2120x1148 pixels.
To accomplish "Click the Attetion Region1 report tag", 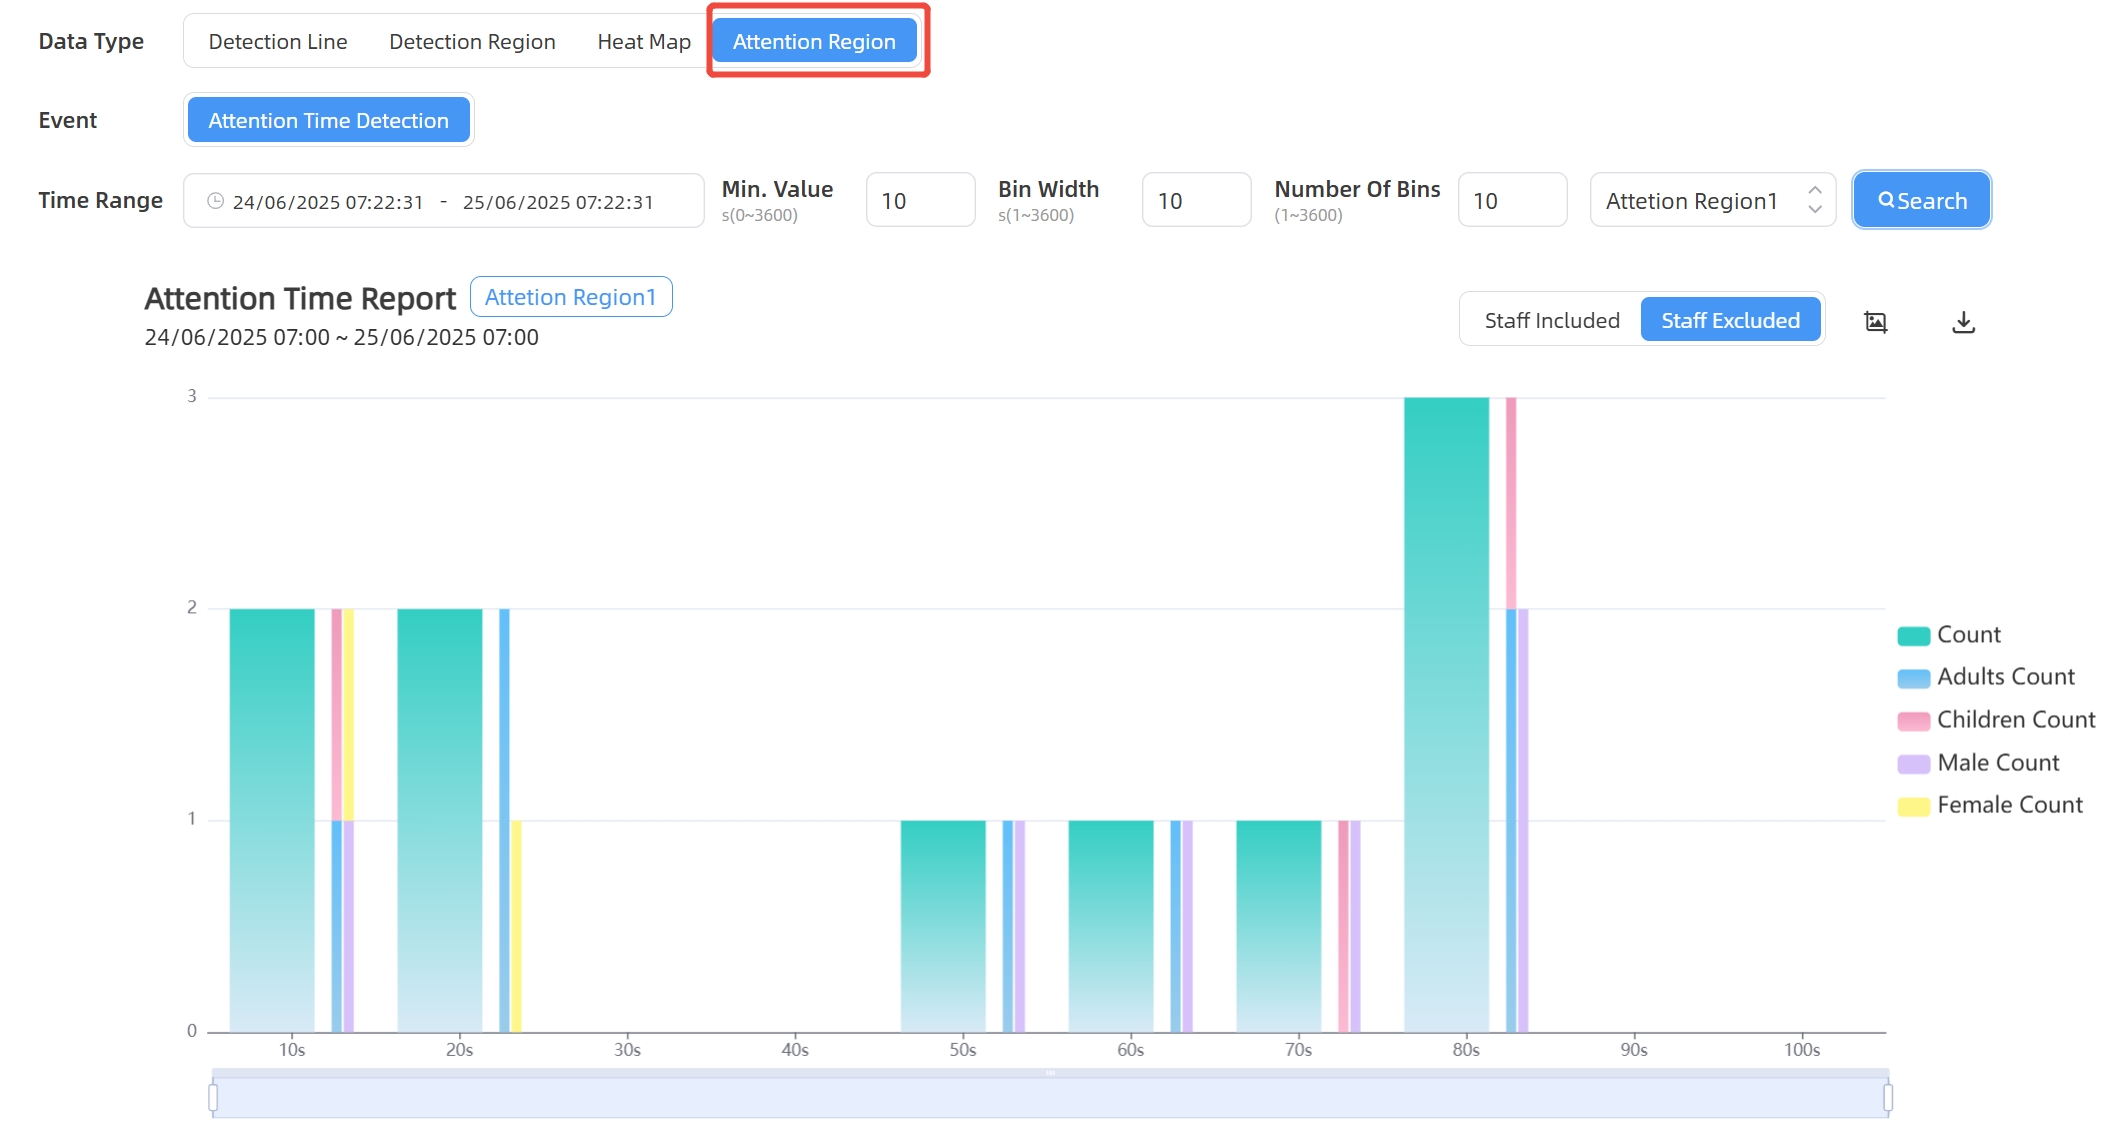I will coord(570,297).
